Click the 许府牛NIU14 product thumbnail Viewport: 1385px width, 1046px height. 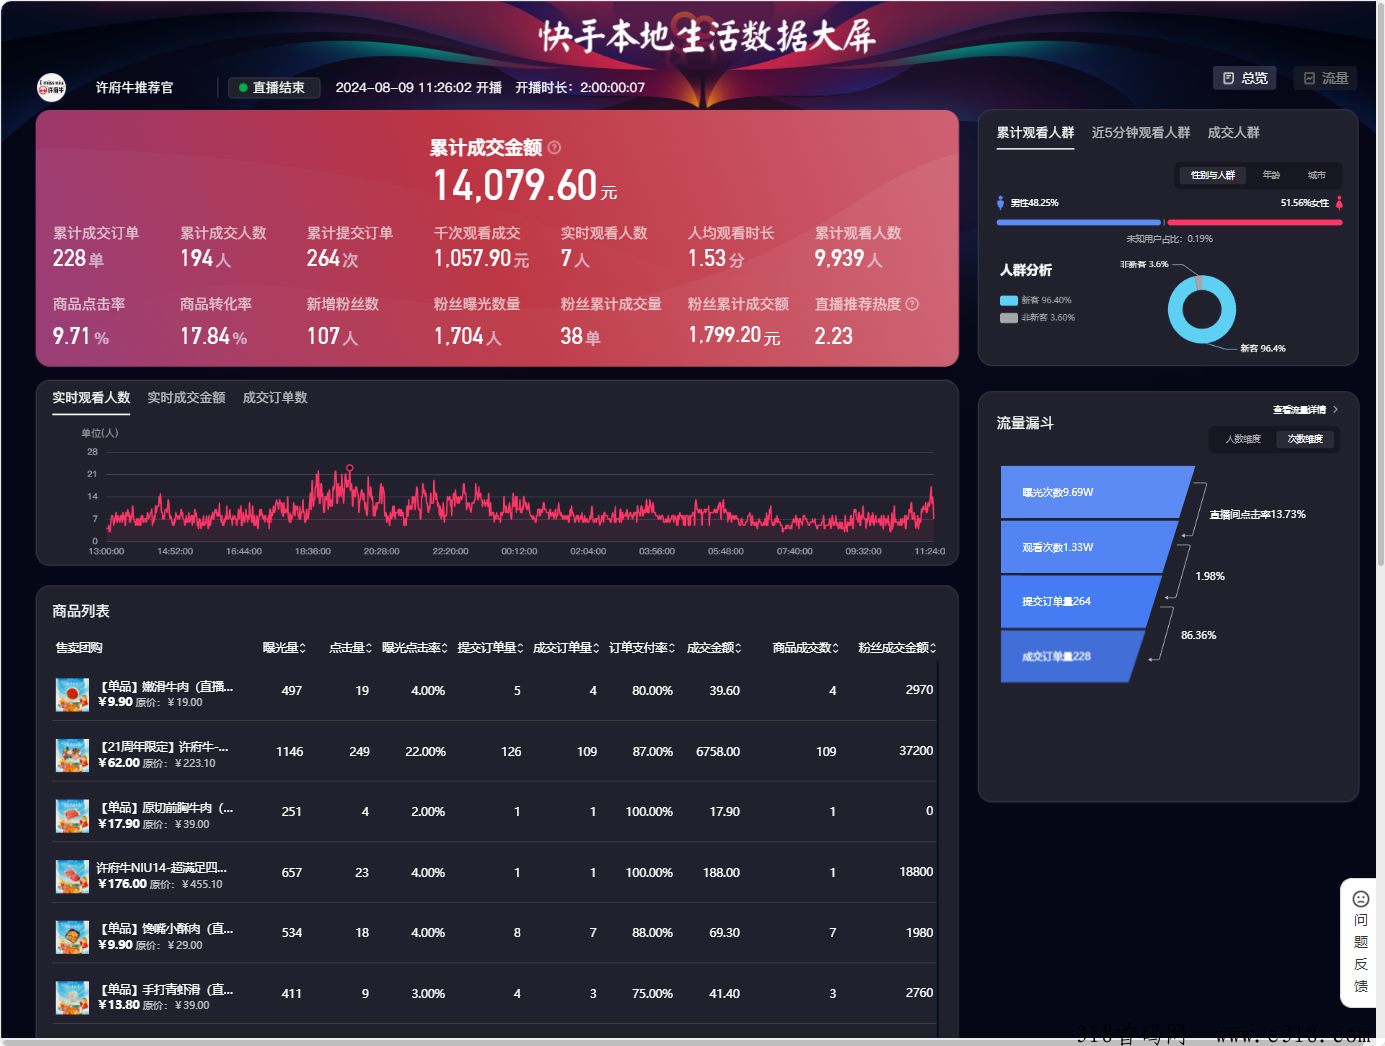point(72,876)
